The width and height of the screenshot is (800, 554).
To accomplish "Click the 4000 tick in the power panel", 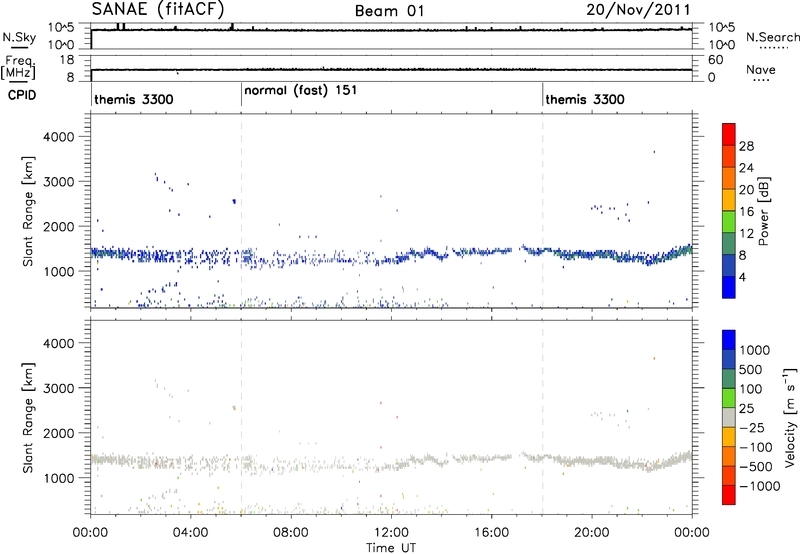I will point(58,137).
